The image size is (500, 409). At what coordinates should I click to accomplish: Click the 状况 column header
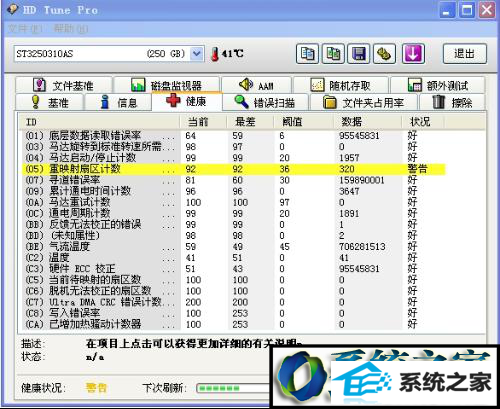tap(423, 122)
